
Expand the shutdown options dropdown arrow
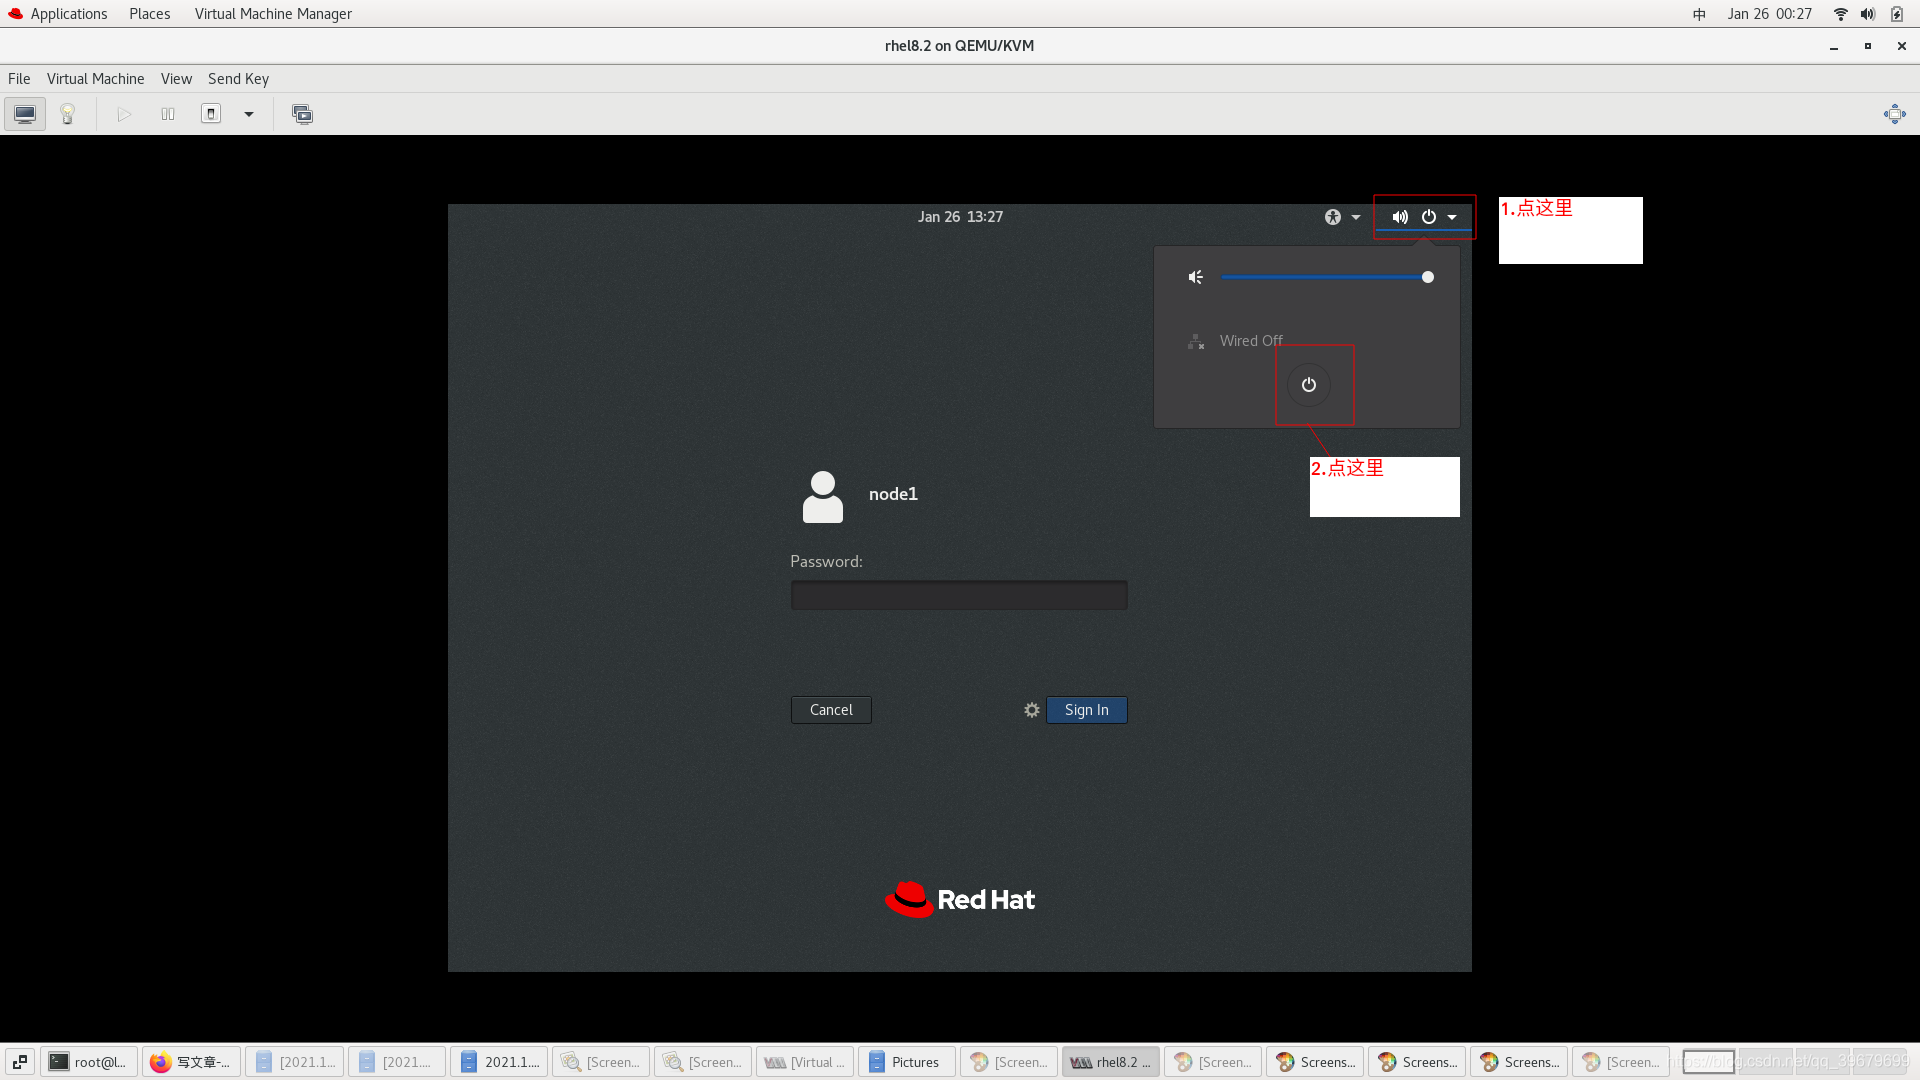(249, 114)
